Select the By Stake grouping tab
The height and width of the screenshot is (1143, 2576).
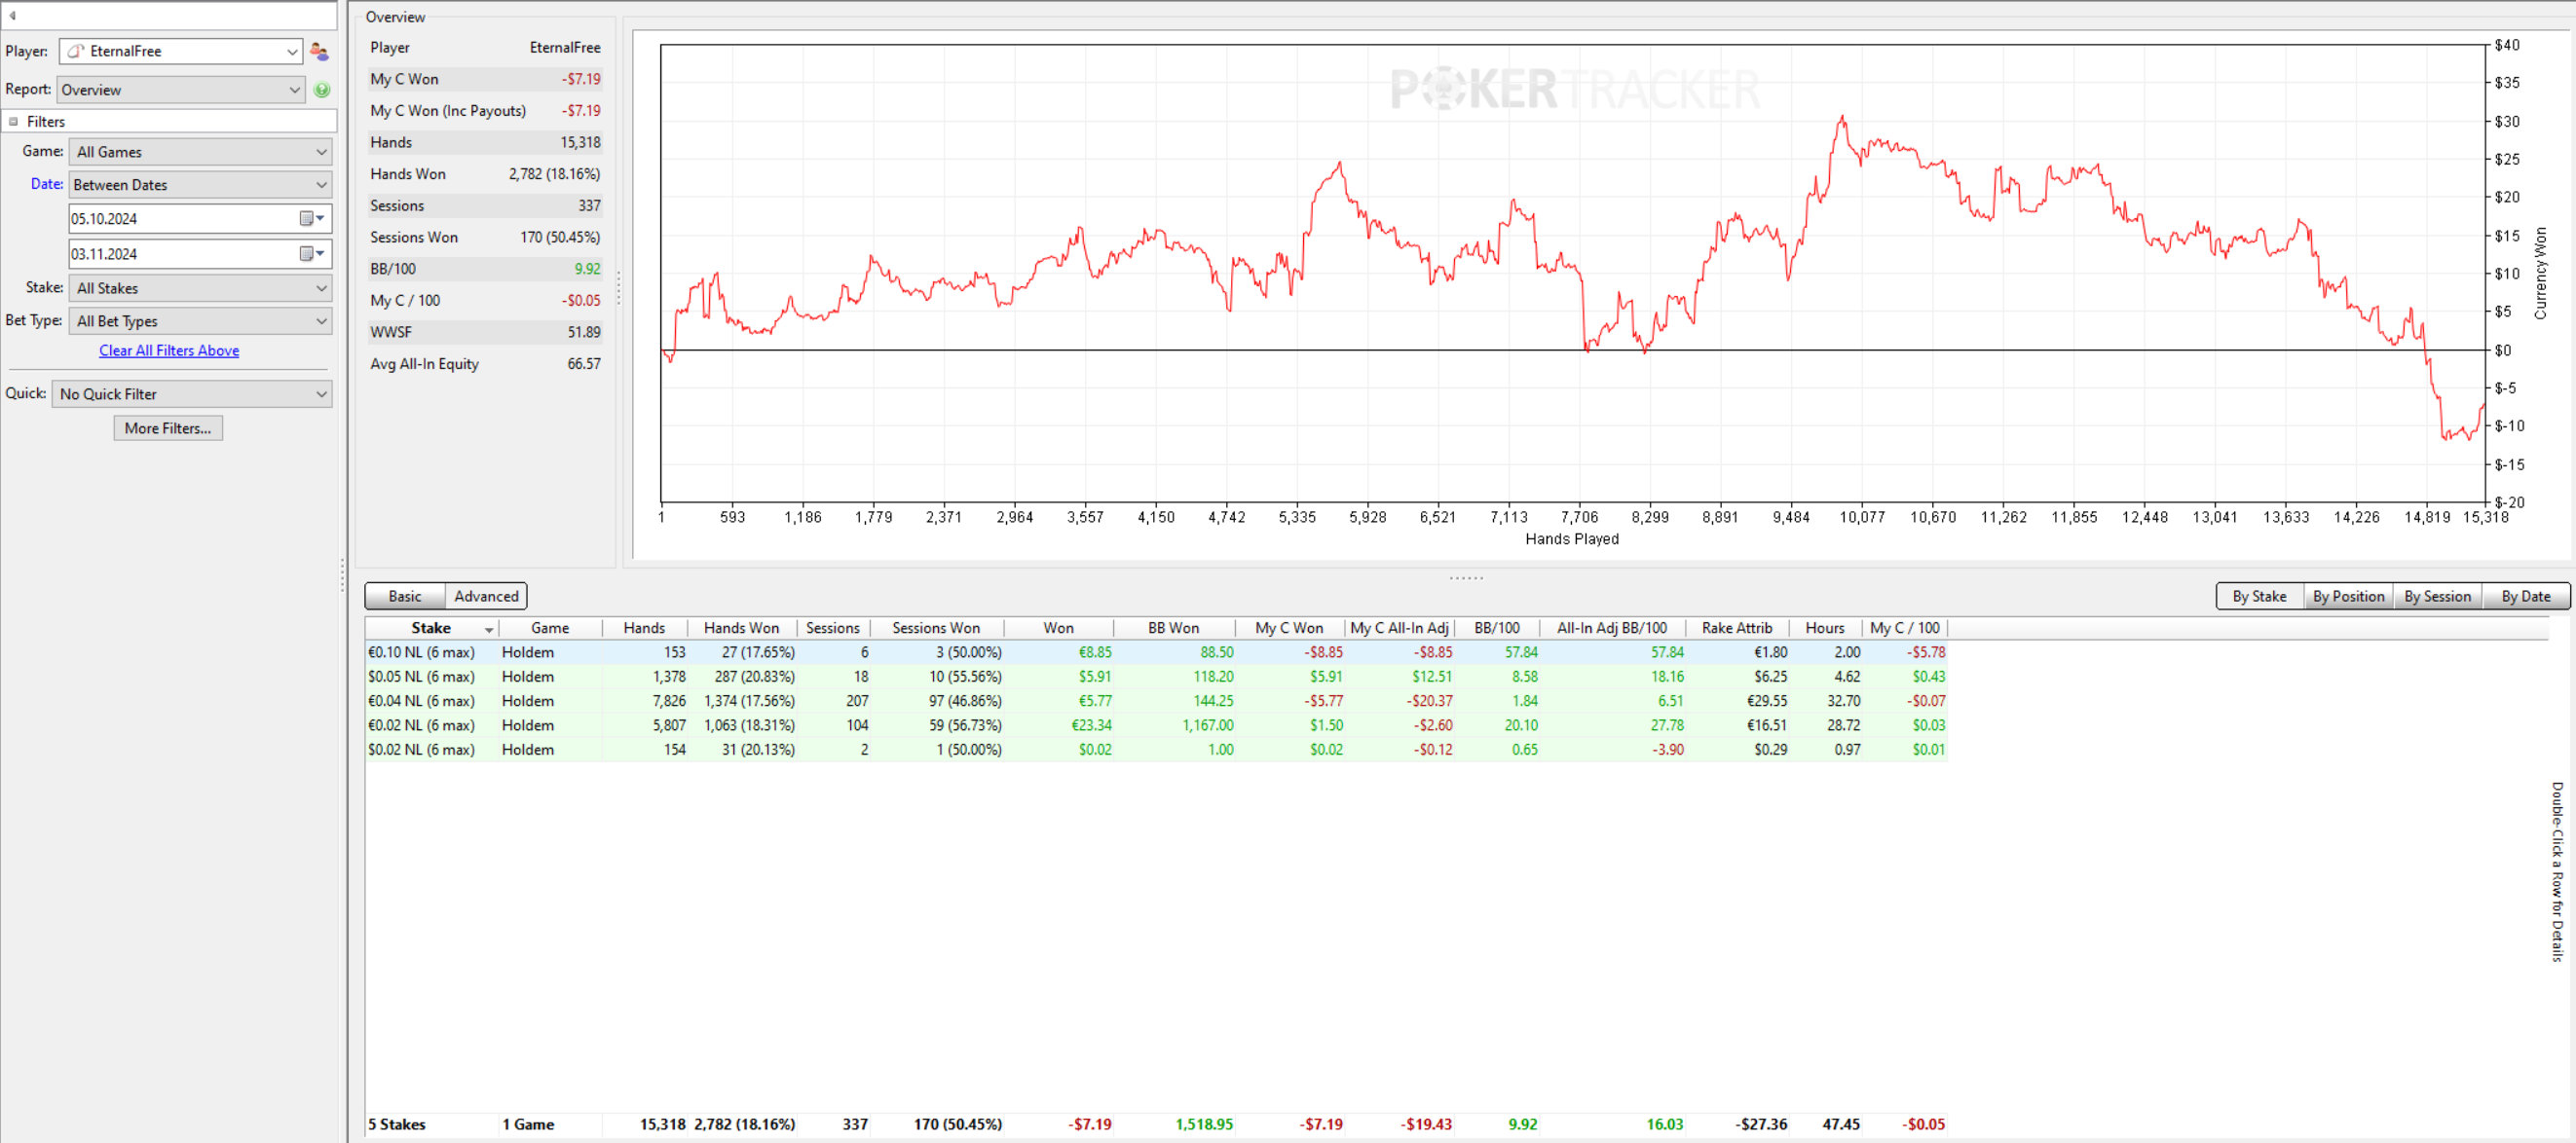click(x=2259, y=596)
